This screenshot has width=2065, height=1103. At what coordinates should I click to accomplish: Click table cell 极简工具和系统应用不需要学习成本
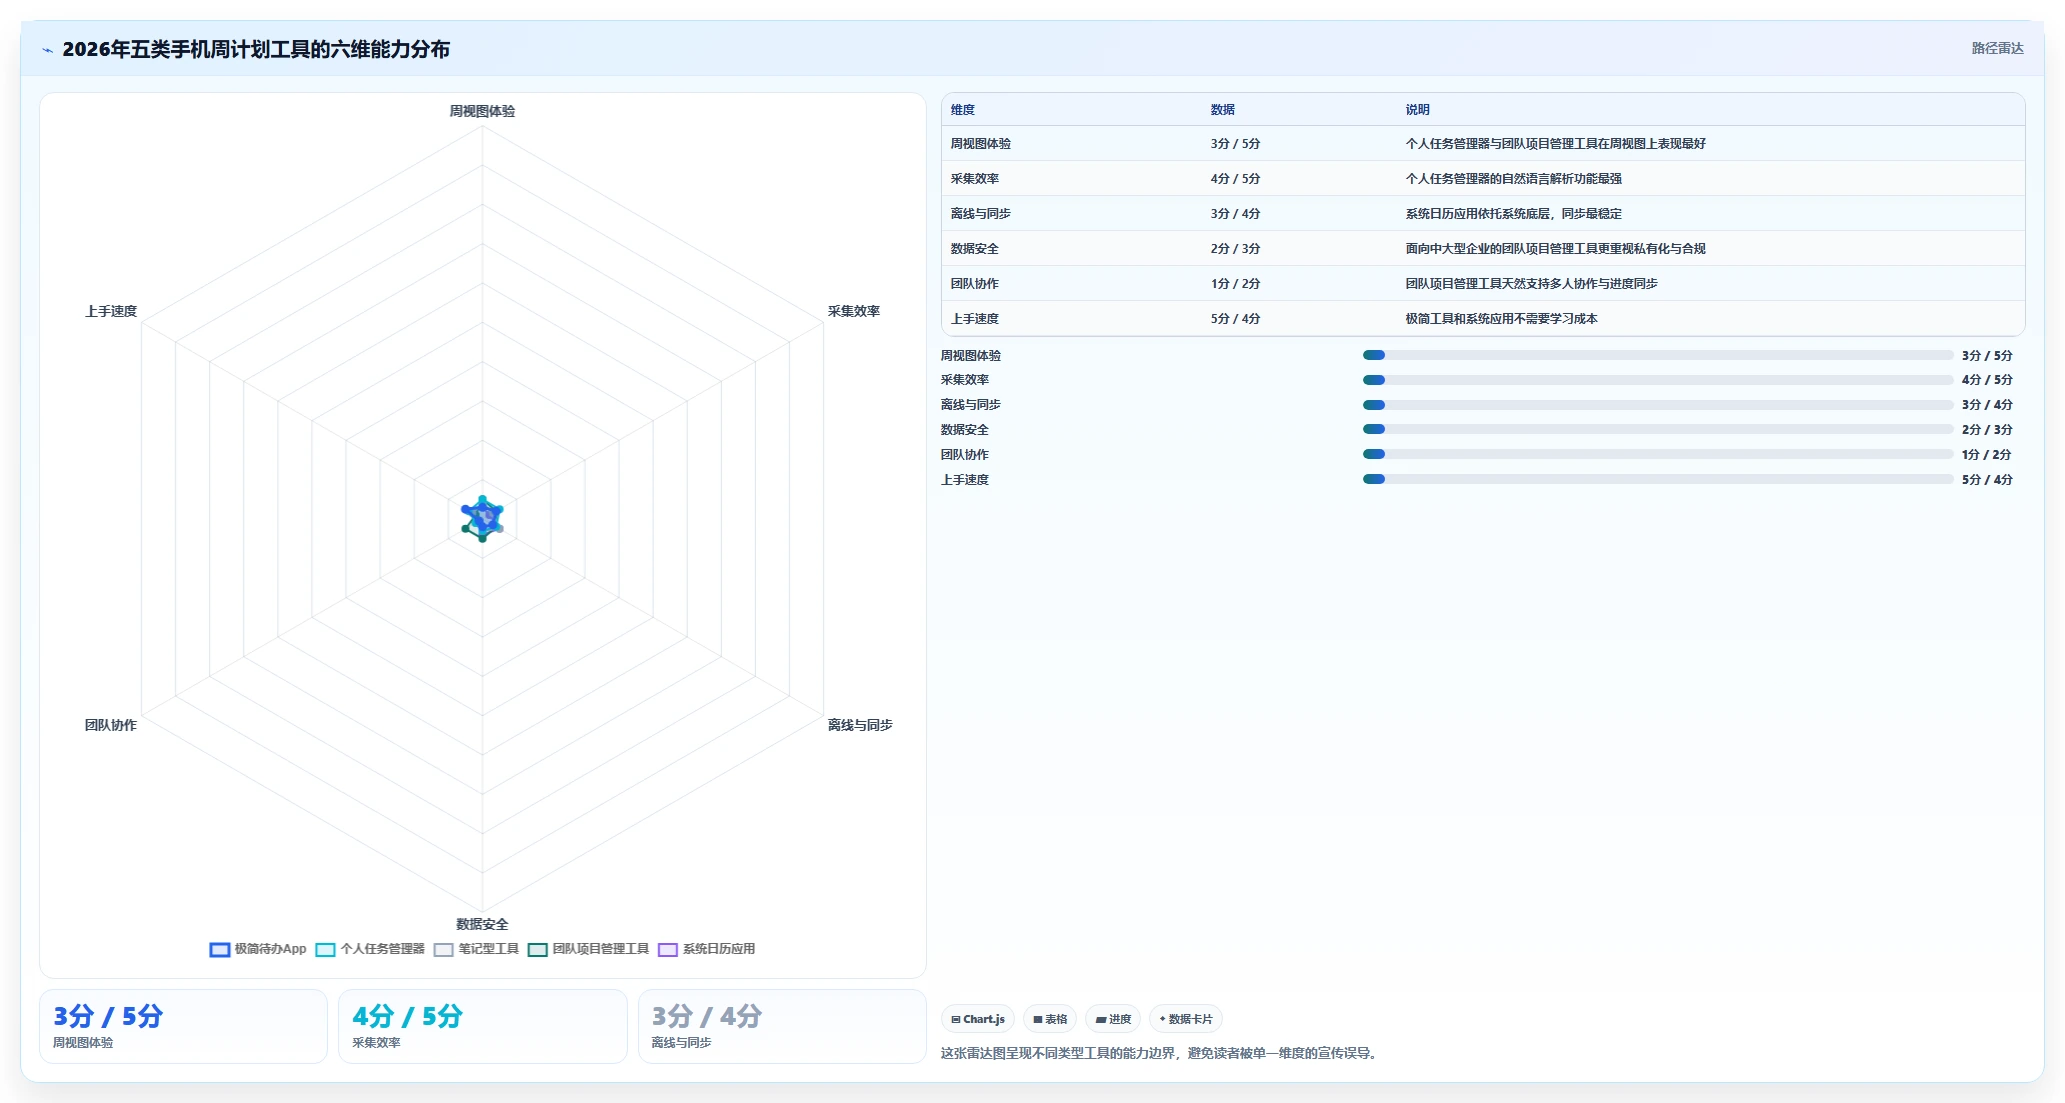point(1502,319)
